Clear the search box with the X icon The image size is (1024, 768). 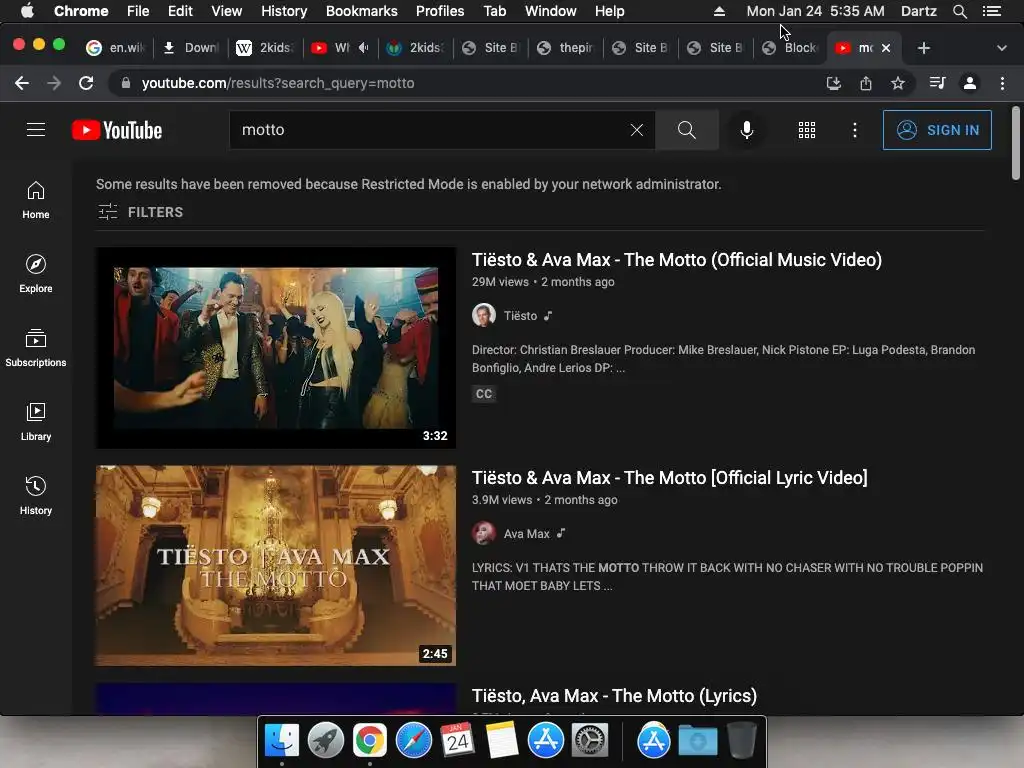click(637, 130)
